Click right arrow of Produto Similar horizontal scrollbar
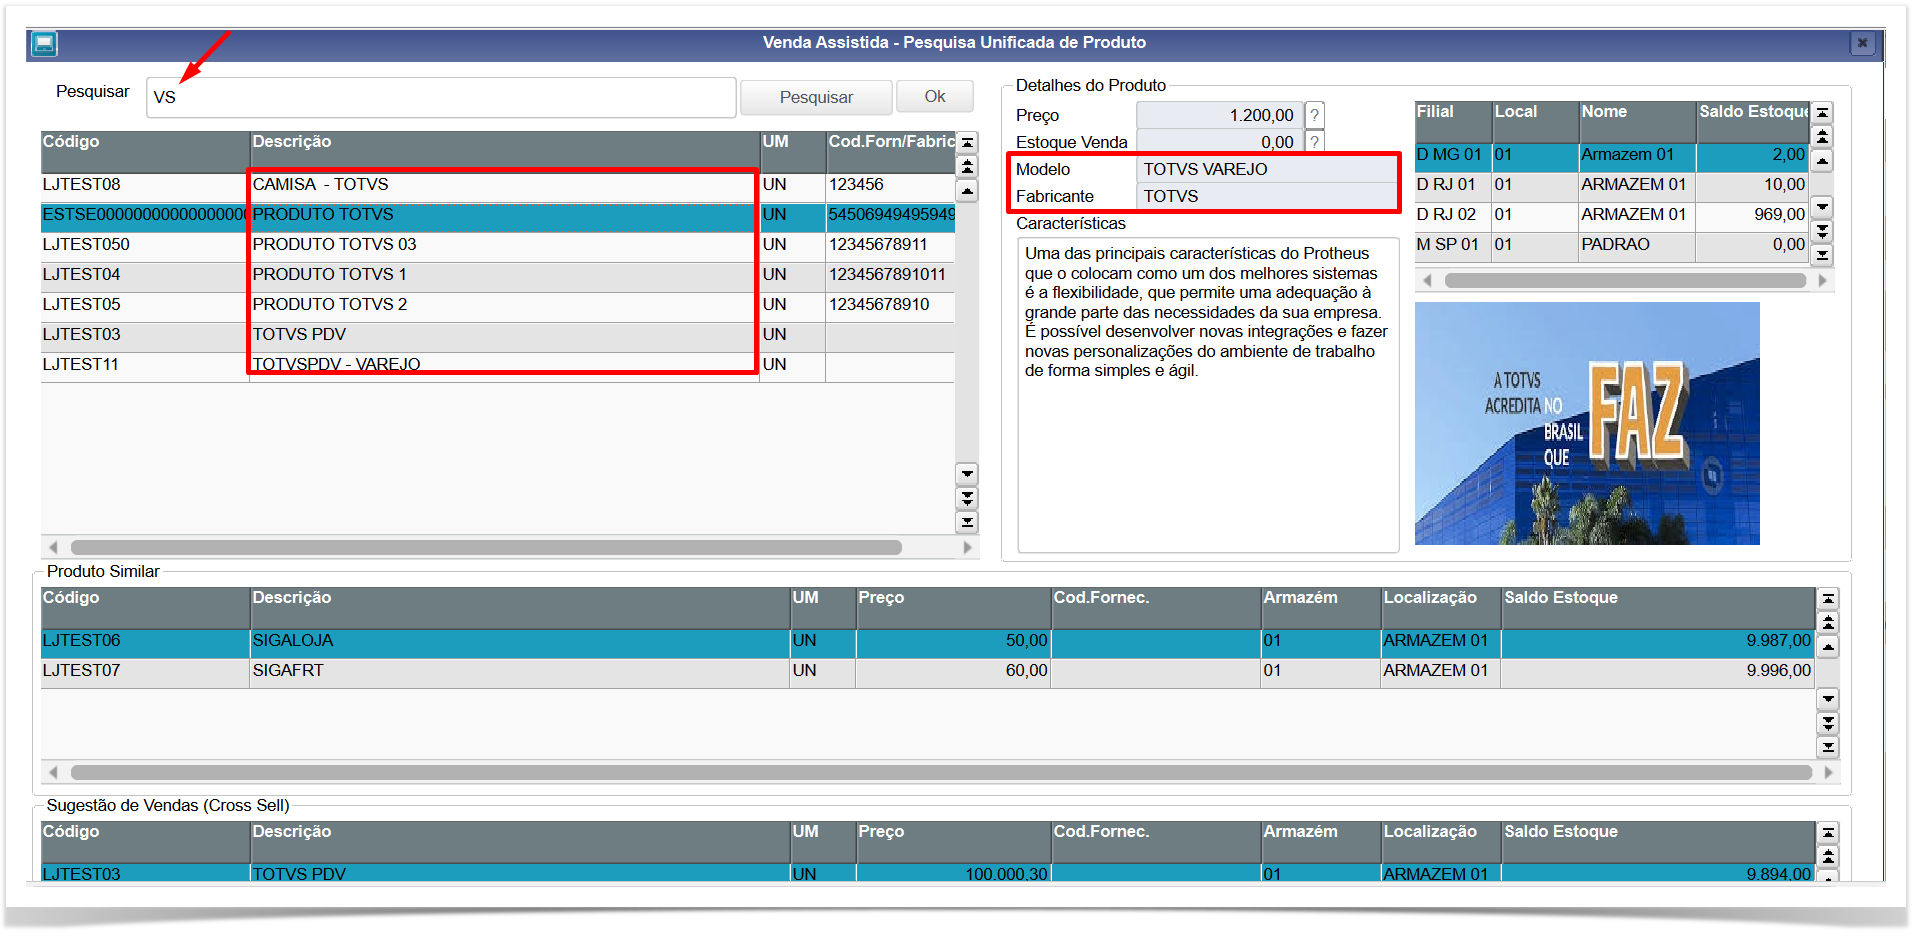 (x=1828, y=772)
